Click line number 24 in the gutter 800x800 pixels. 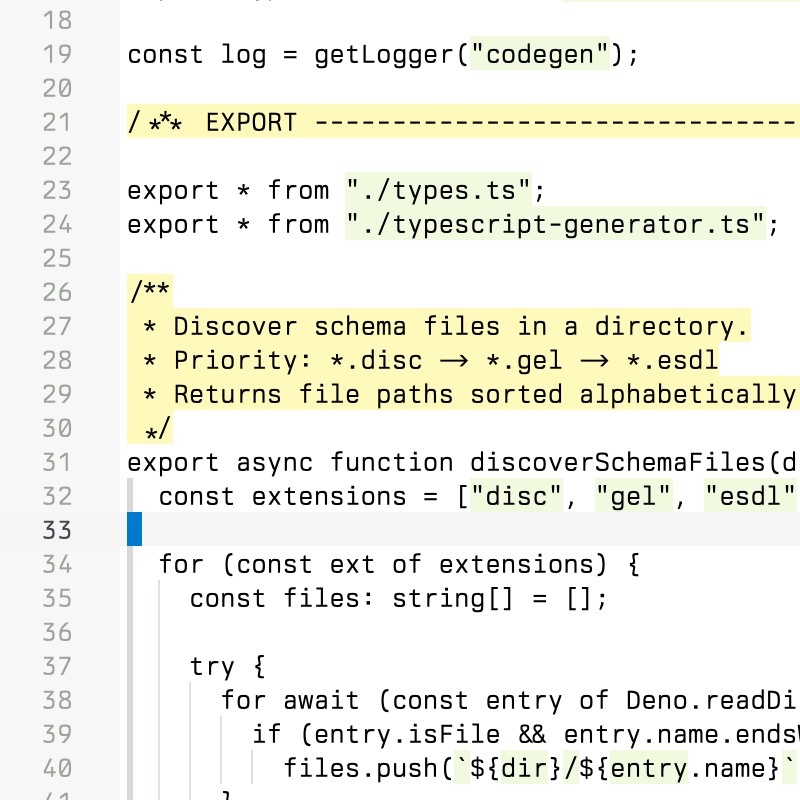[57, 224]
